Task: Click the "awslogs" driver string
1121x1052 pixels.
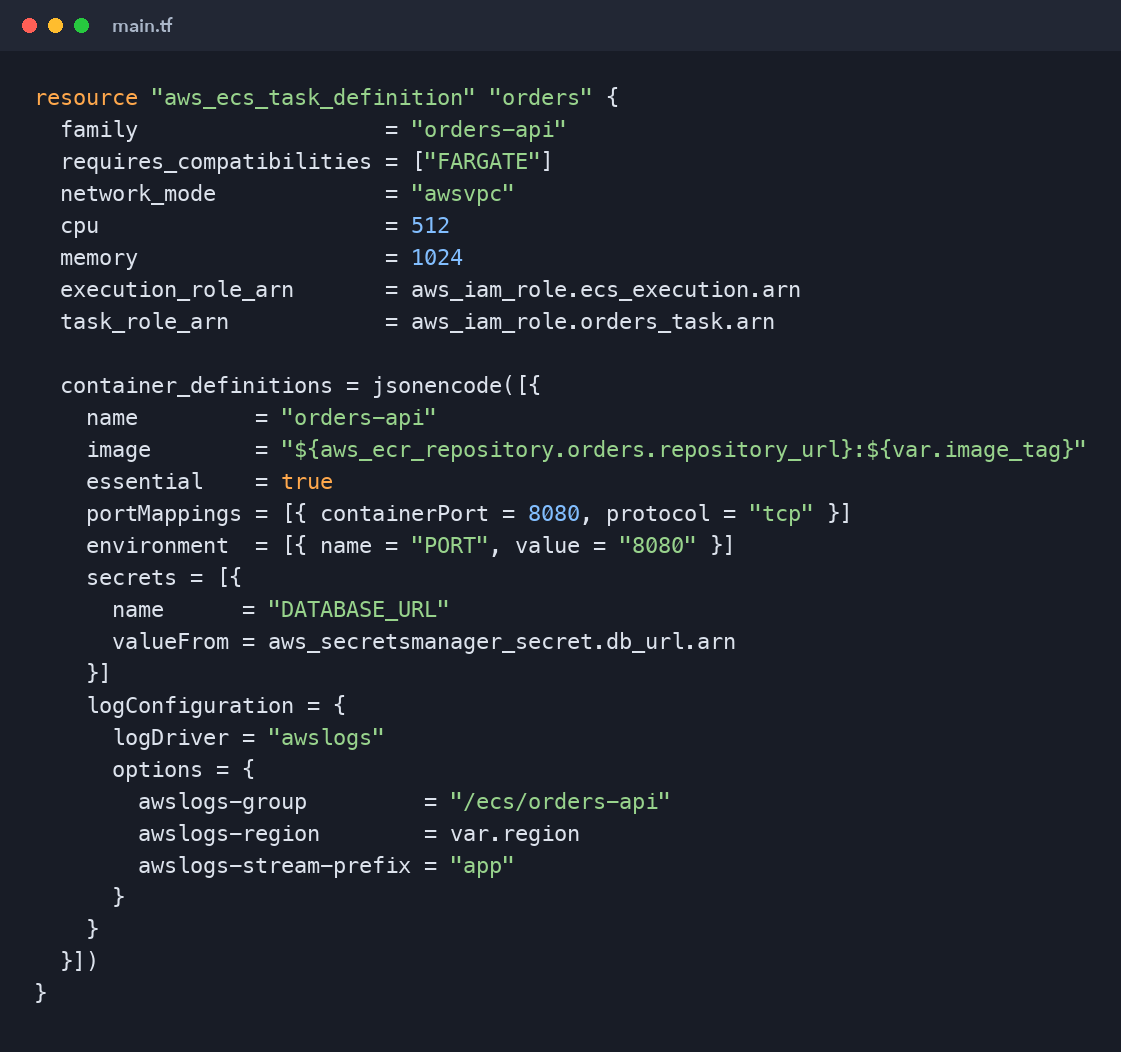Action: pyautogui.click(x=326, y=738)
